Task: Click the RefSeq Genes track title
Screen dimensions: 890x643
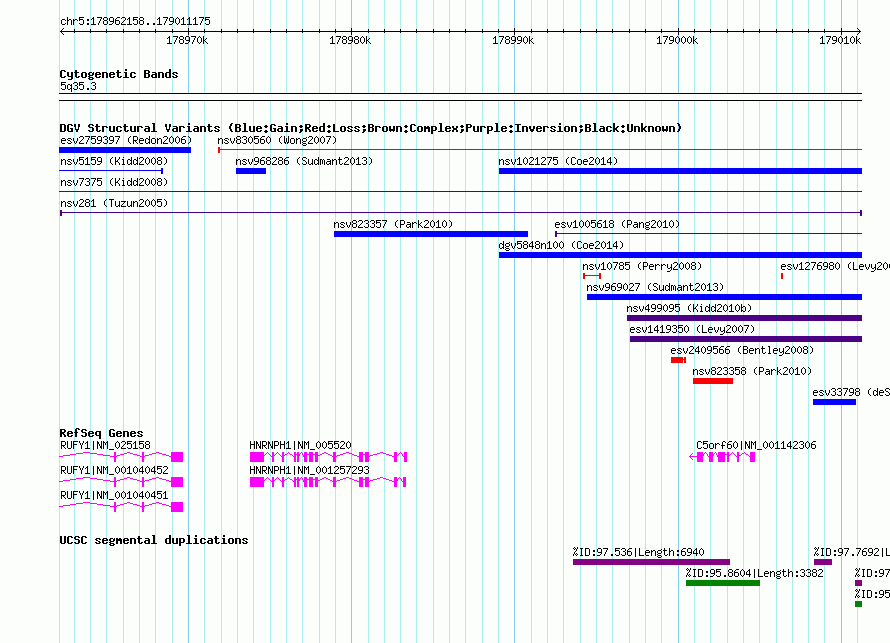Action: (101, 433)
